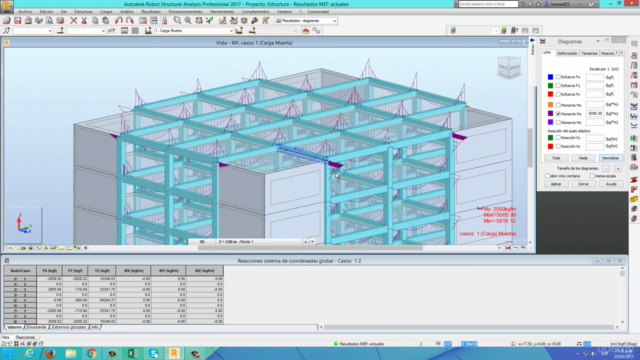Image resolution: width=640 pixels, height=360 pixels.
Task: Enable Momento Mx checkbox
Action: click(558, 105)
